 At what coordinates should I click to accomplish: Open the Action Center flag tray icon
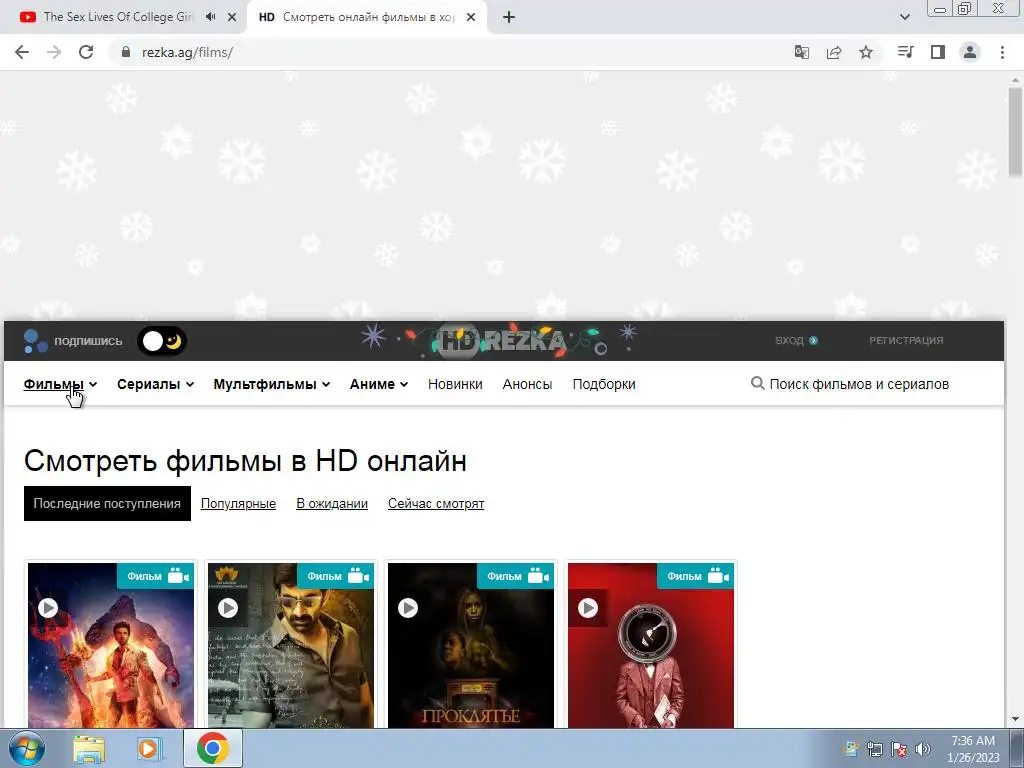coord(899,749)
